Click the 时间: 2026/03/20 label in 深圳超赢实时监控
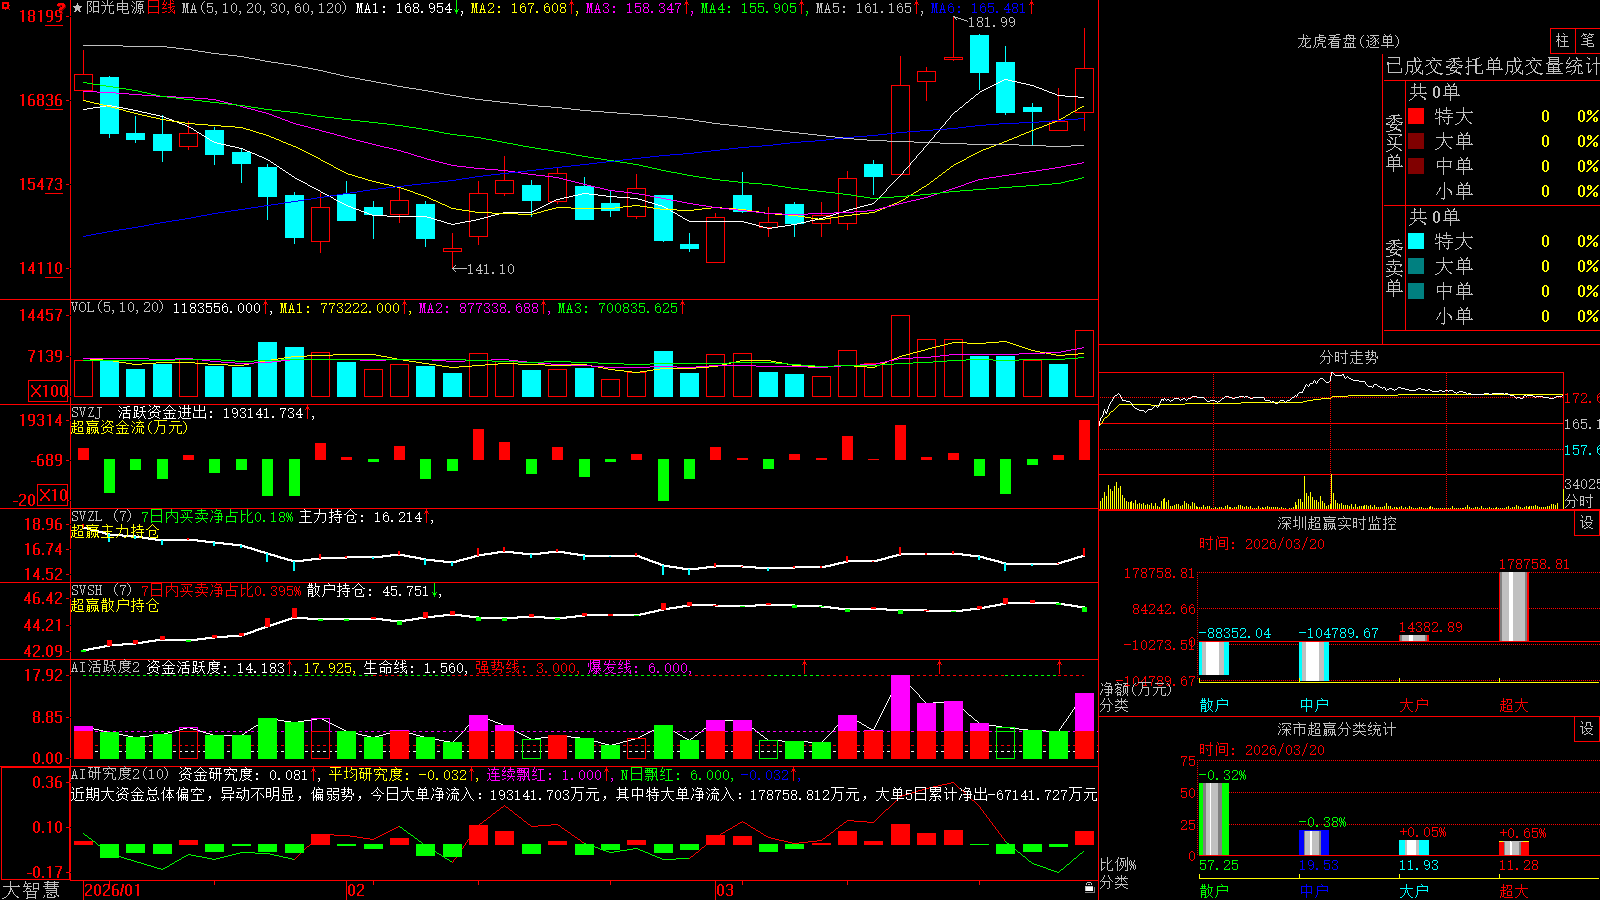The width and height of the screenshot is (1600, 900). point(1262,544)
